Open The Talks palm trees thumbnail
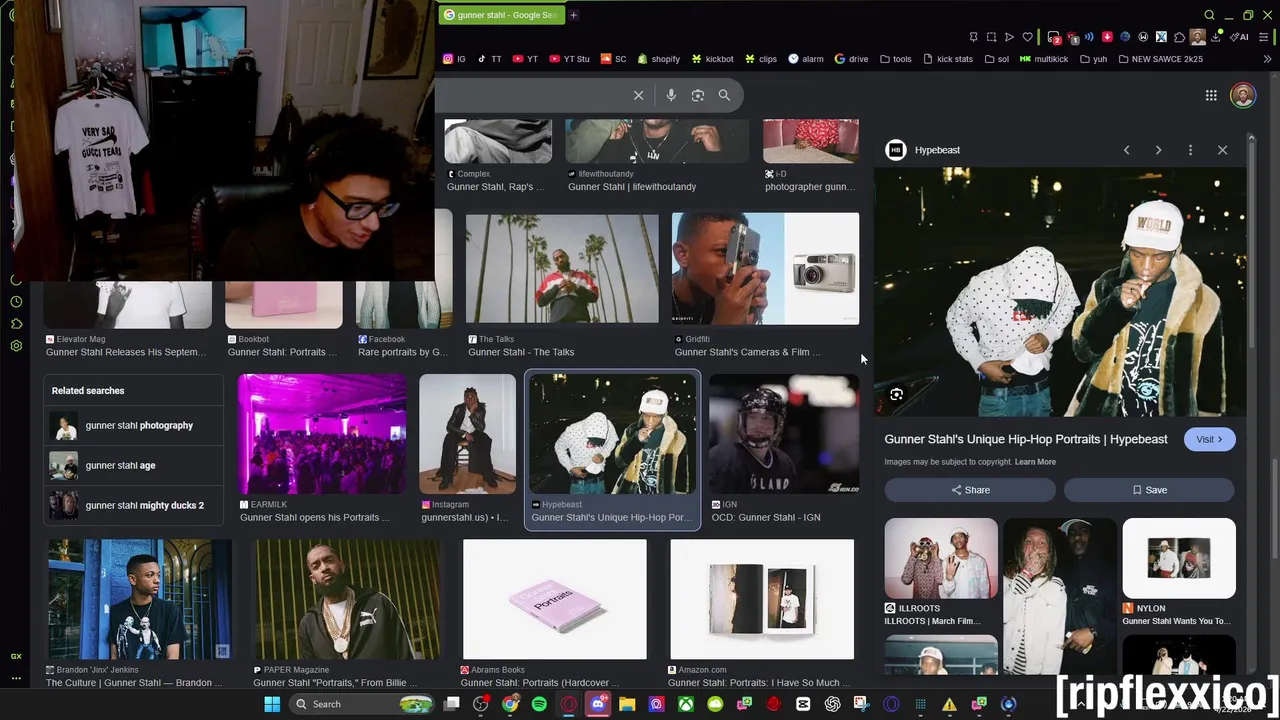 [x=562, y=268]
